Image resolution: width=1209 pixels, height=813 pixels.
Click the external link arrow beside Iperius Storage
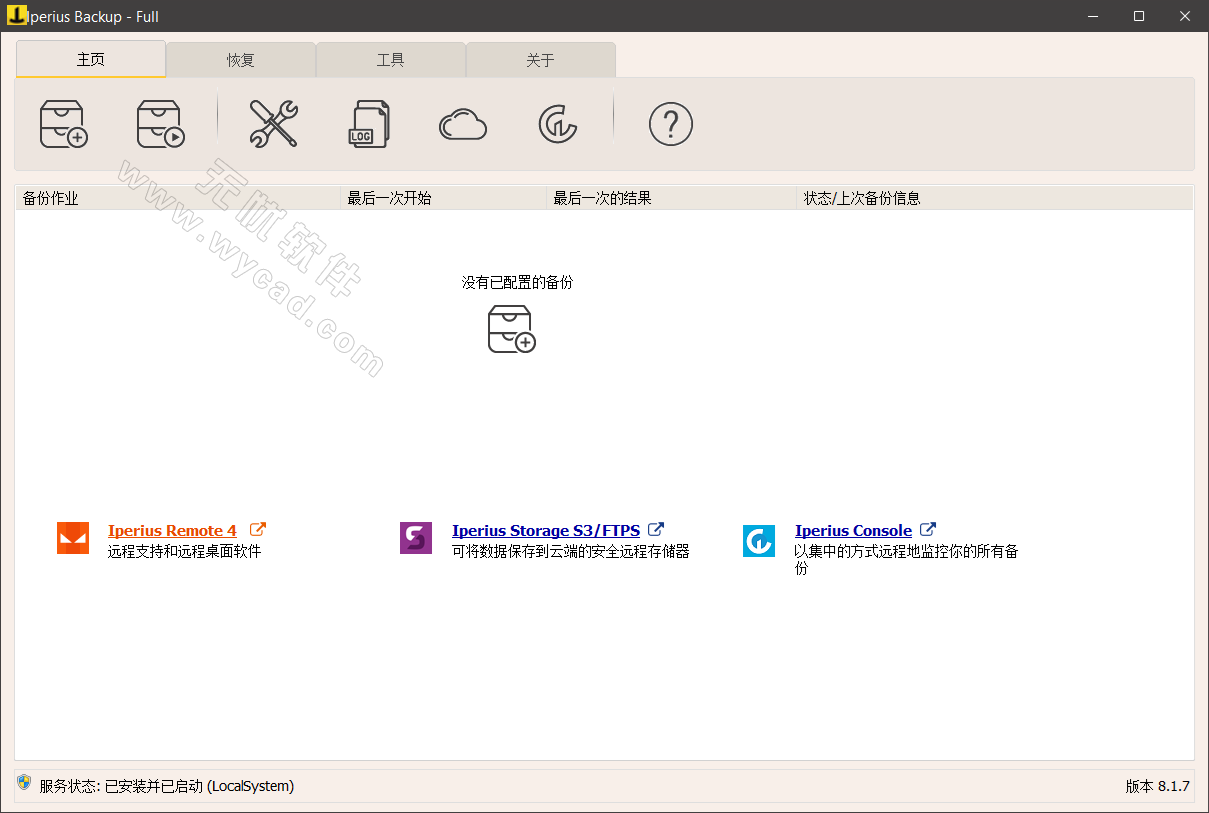point(655,529)
